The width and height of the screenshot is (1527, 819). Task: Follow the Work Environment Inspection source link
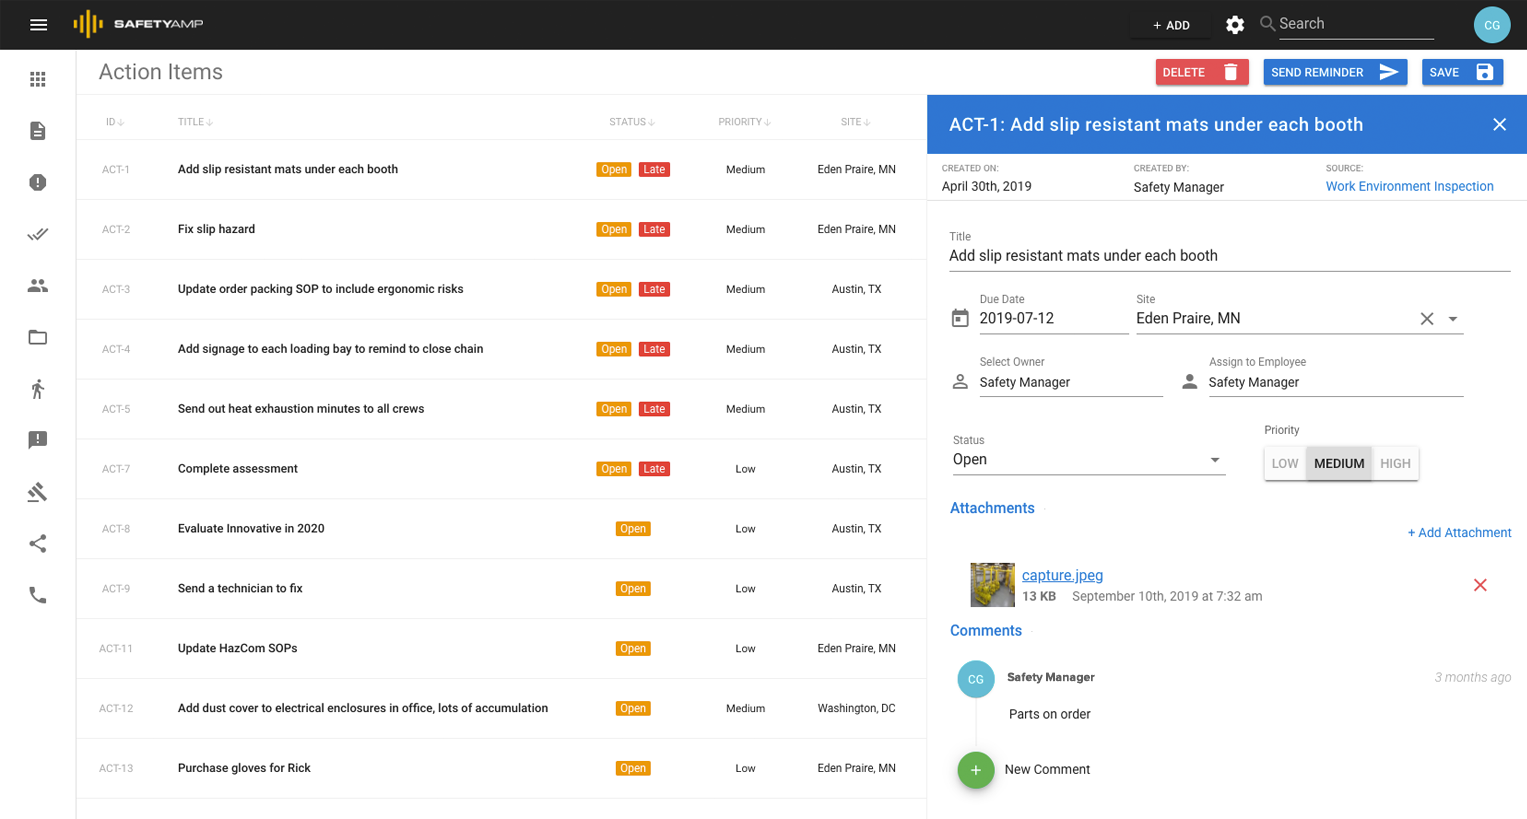coord(1410,186)
